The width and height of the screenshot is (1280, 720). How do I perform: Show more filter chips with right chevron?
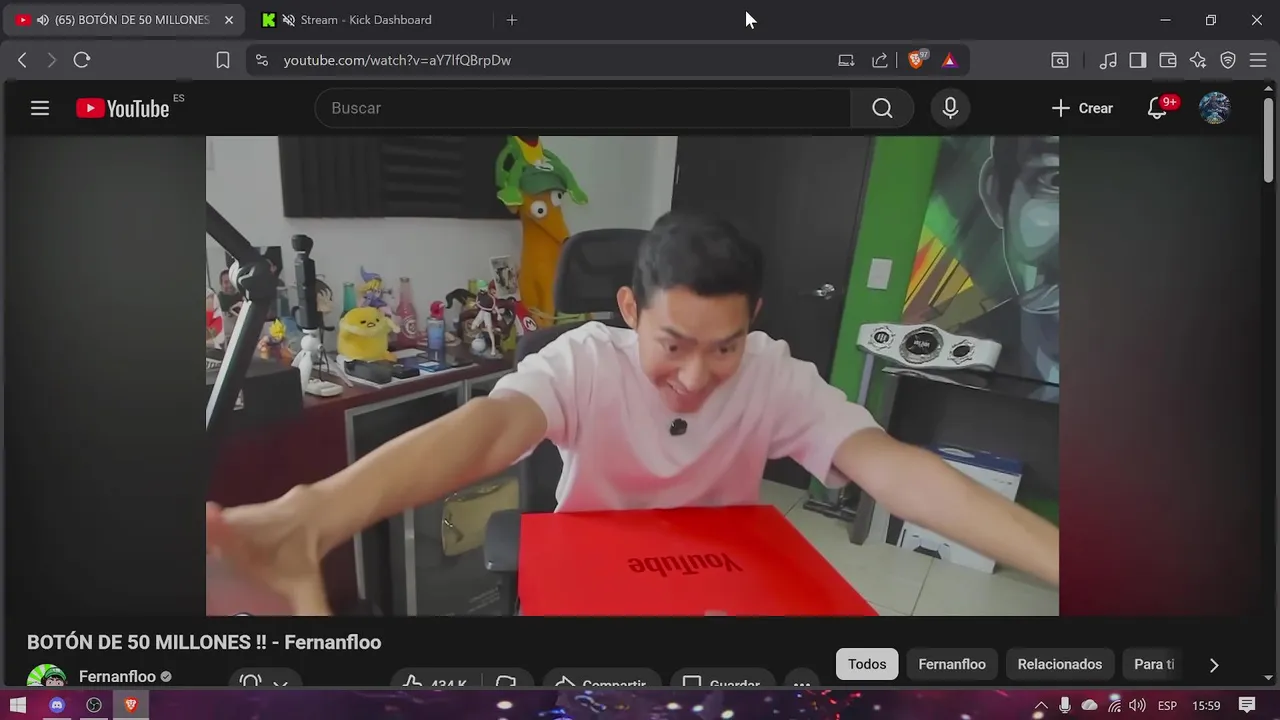pos(1214,665)
